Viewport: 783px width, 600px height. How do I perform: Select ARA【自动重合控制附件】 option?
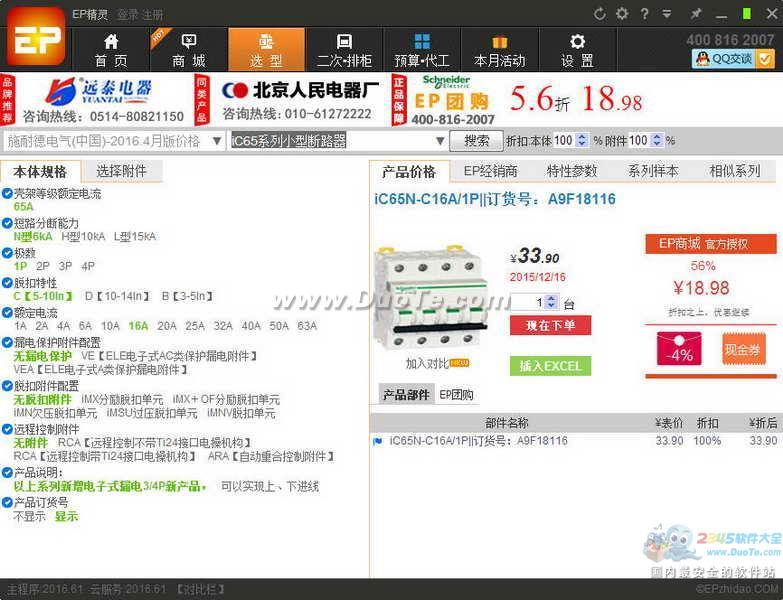(x=271, y=456)
